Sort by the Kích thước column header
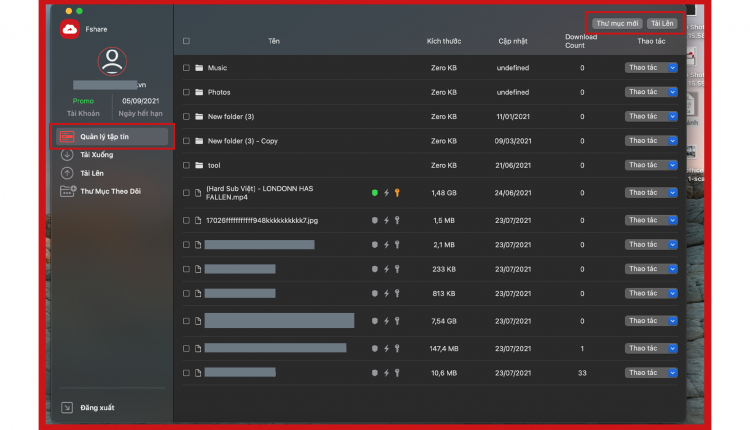 444,41
